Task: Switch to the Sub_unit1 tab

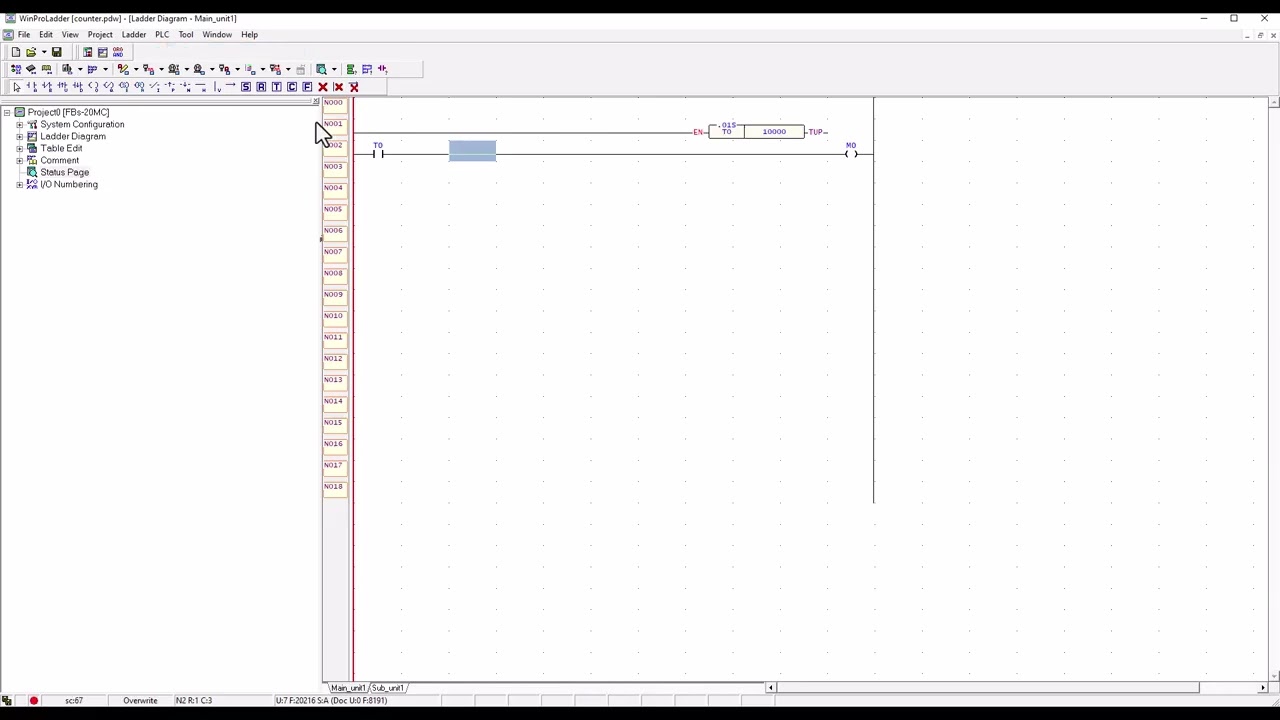Action: pyautogui.click(x=388, y=688)
